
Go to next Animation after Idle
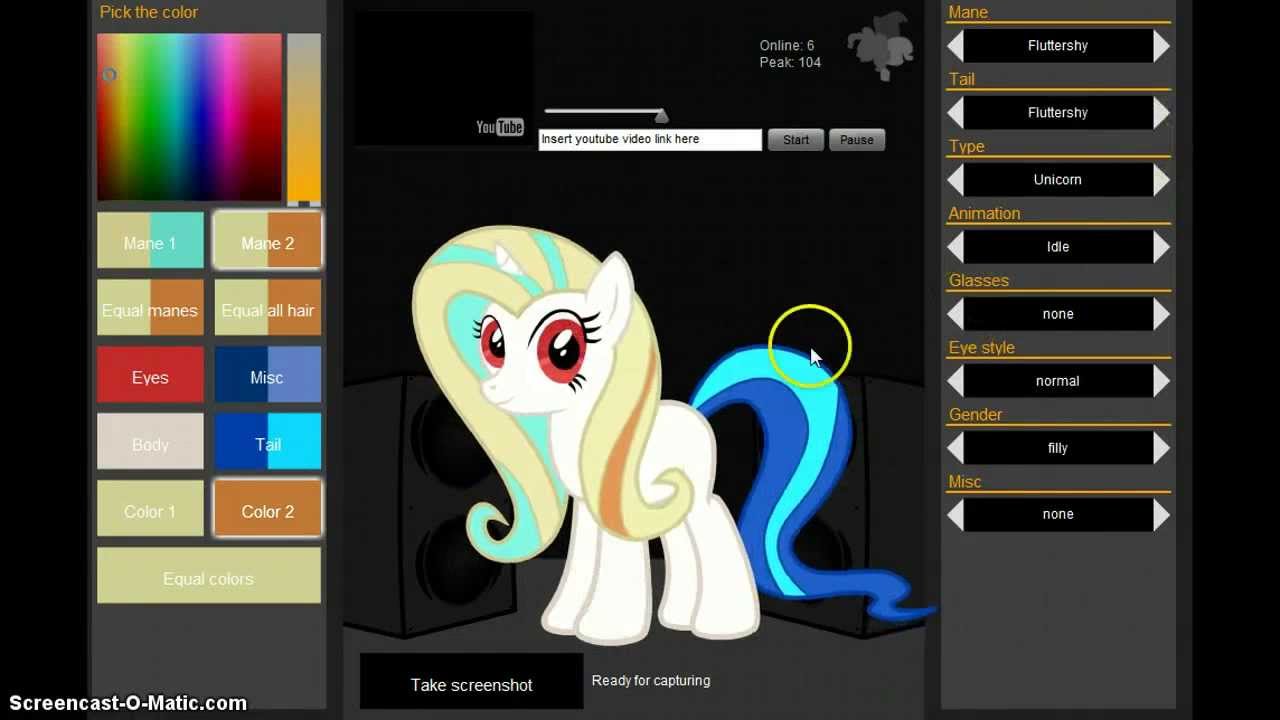click(1161, 247)
